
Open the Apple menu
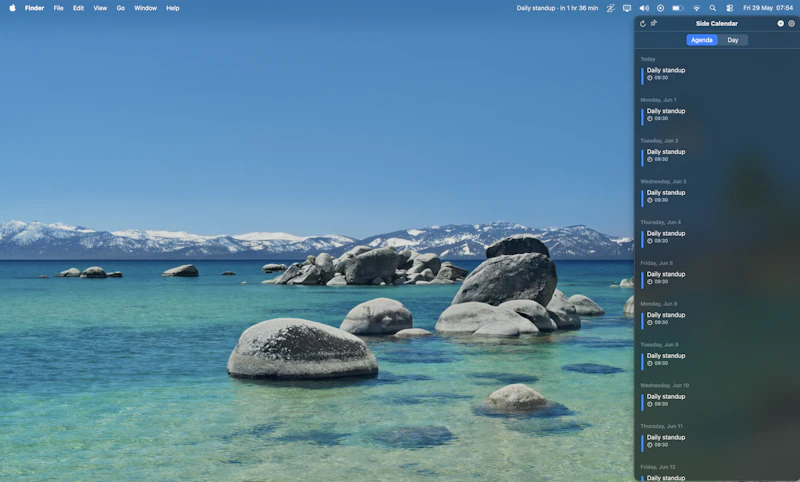click(12, 8)
